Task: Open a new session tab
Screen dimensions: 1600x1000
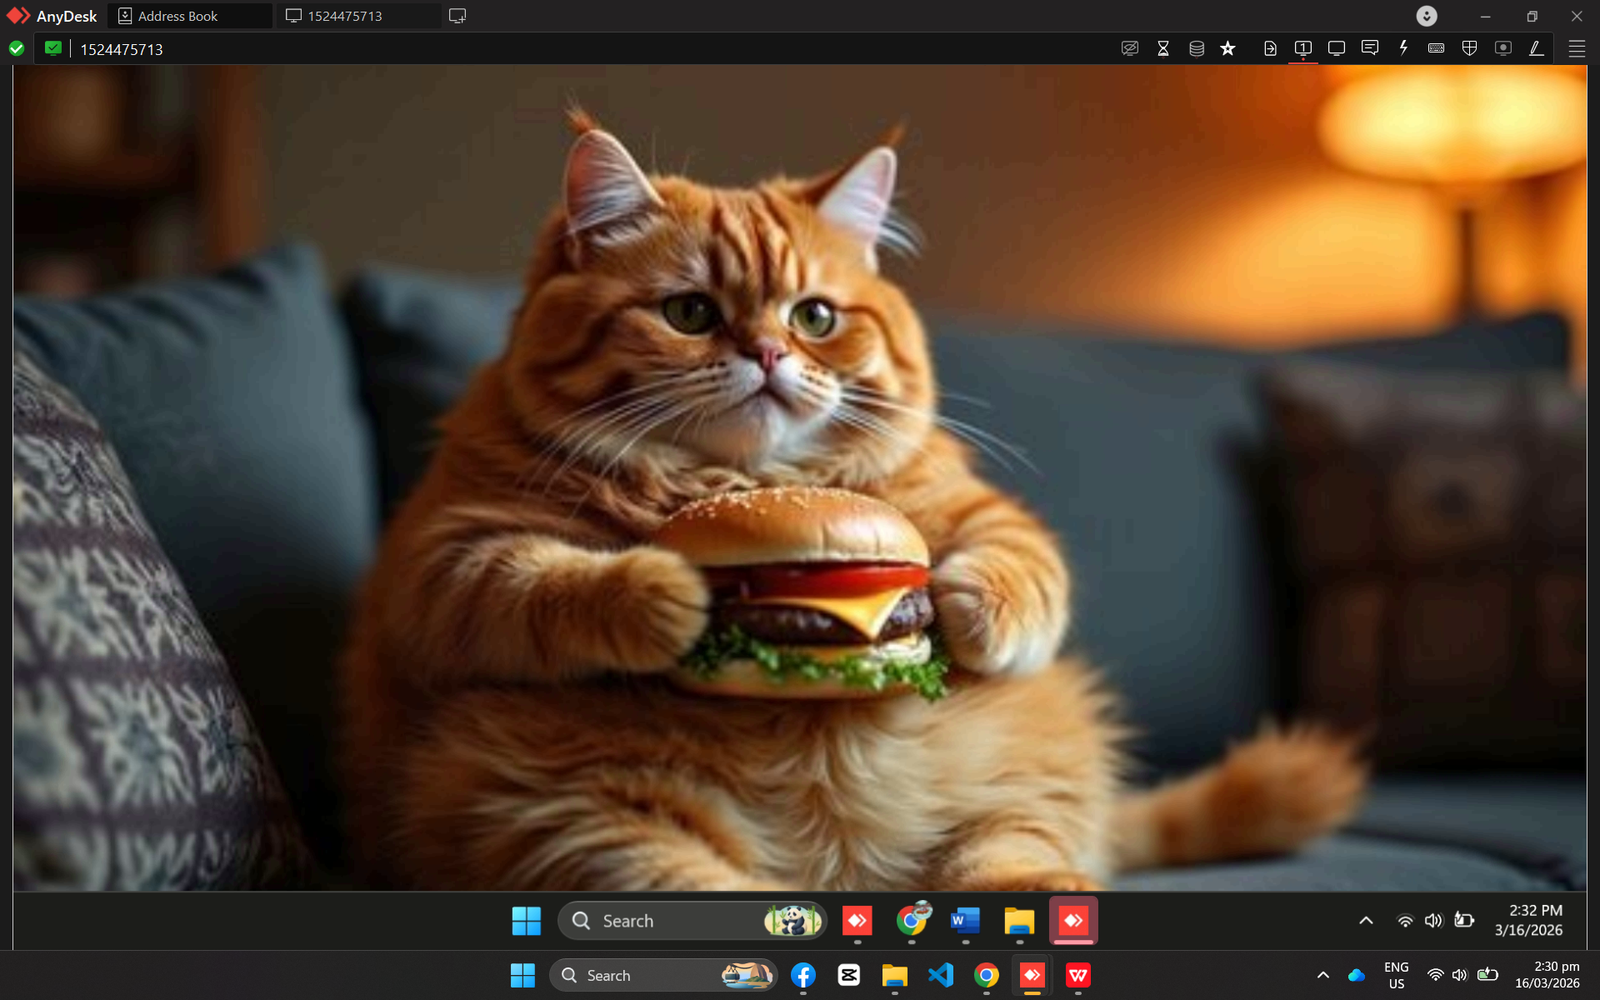Action: pyautogui.click(x=457, y=16)
